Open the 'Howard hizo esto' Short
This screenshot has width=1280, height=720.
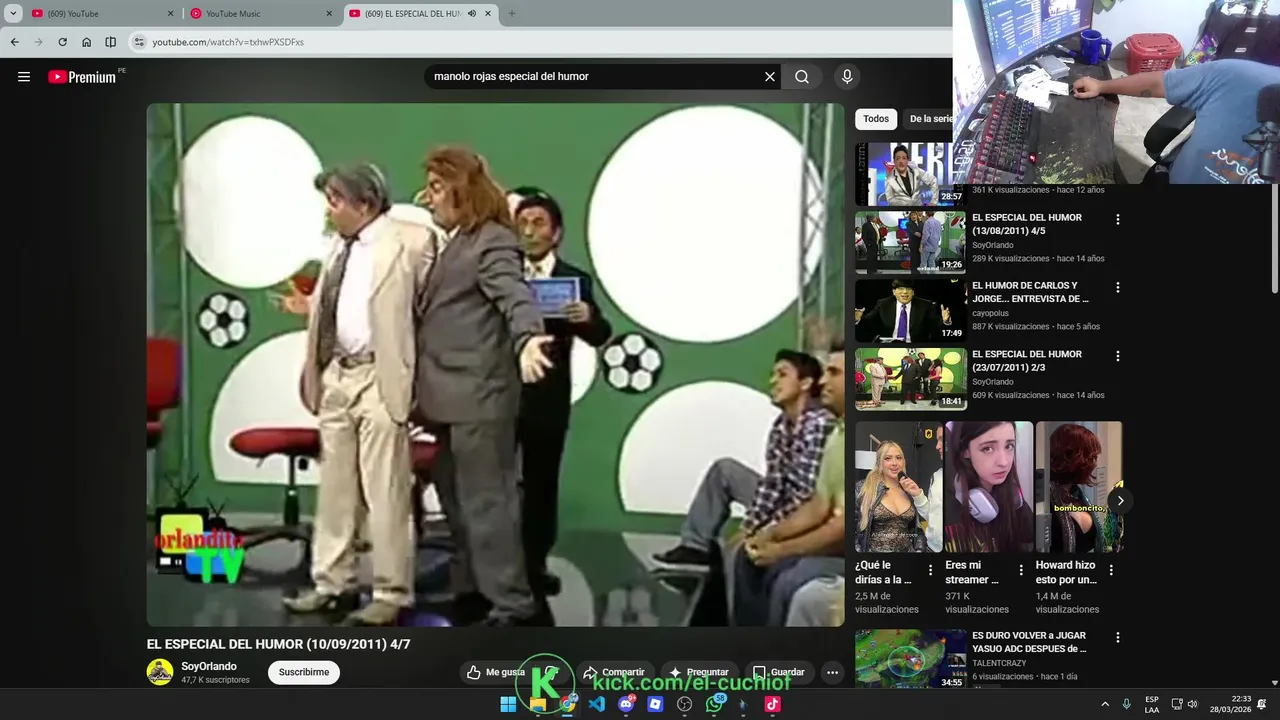tap(1079, 487)
